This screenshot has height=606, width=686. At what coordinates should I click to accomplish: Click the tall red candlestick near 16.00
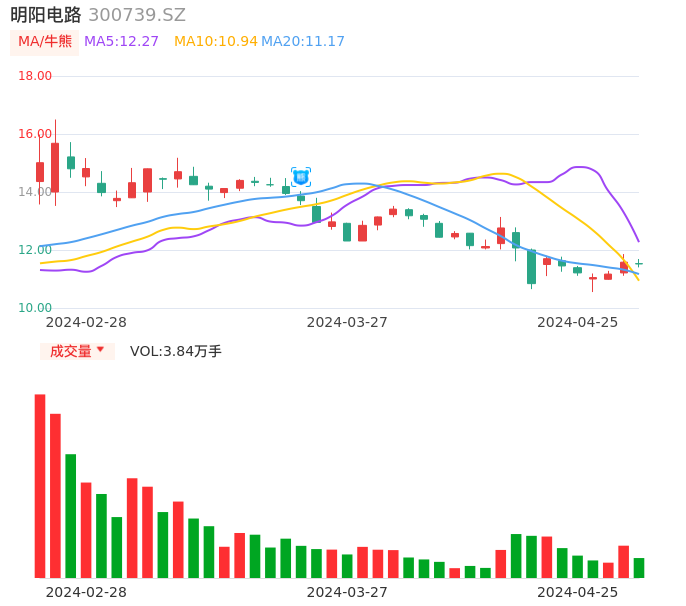tap(55, 167)
